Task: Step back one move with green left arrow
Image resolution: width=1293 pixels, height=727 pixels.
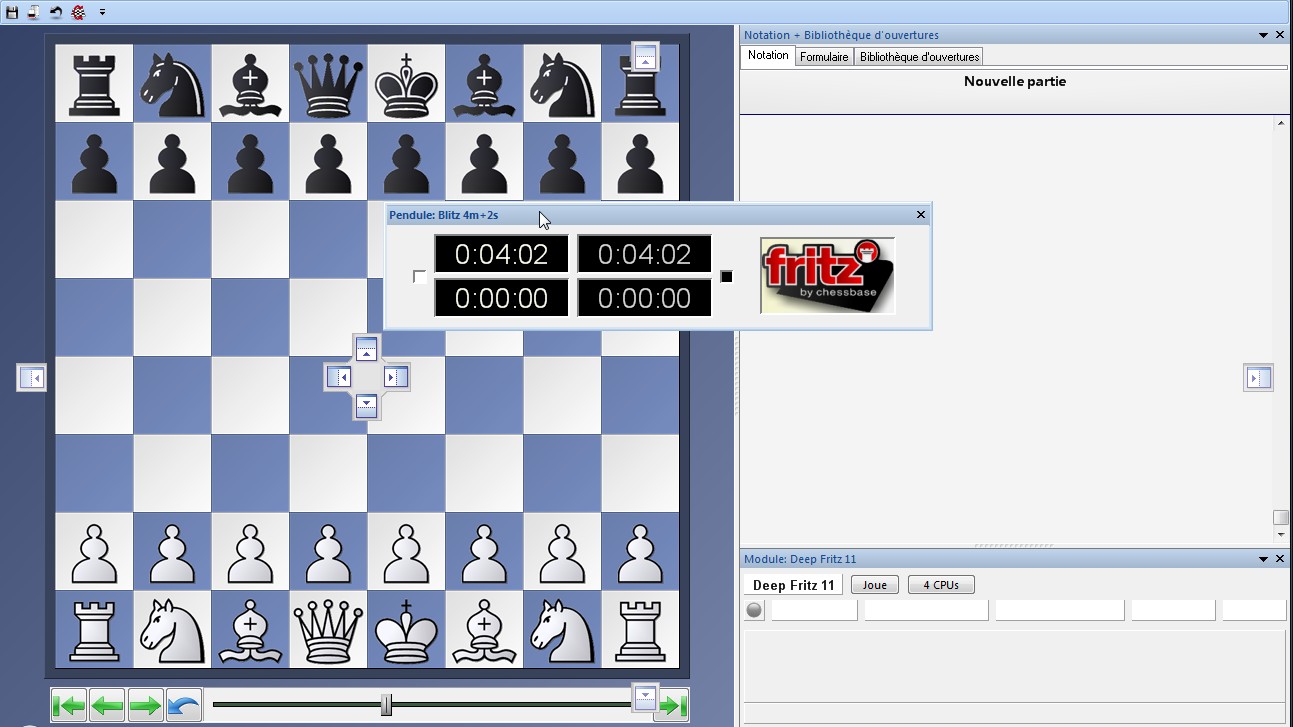Action: pyautogui.click(x=107, y=706)
